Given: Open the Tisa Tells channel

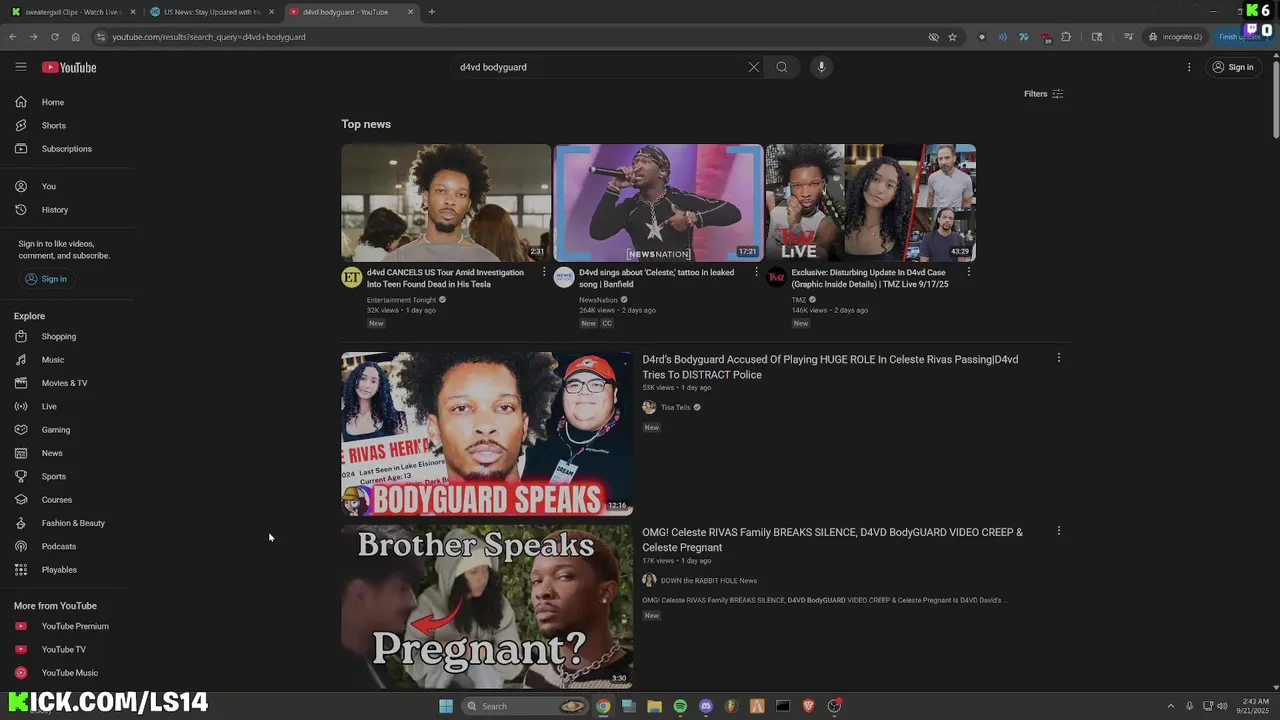Looking at the screenshot, I should tap(675, 407).
